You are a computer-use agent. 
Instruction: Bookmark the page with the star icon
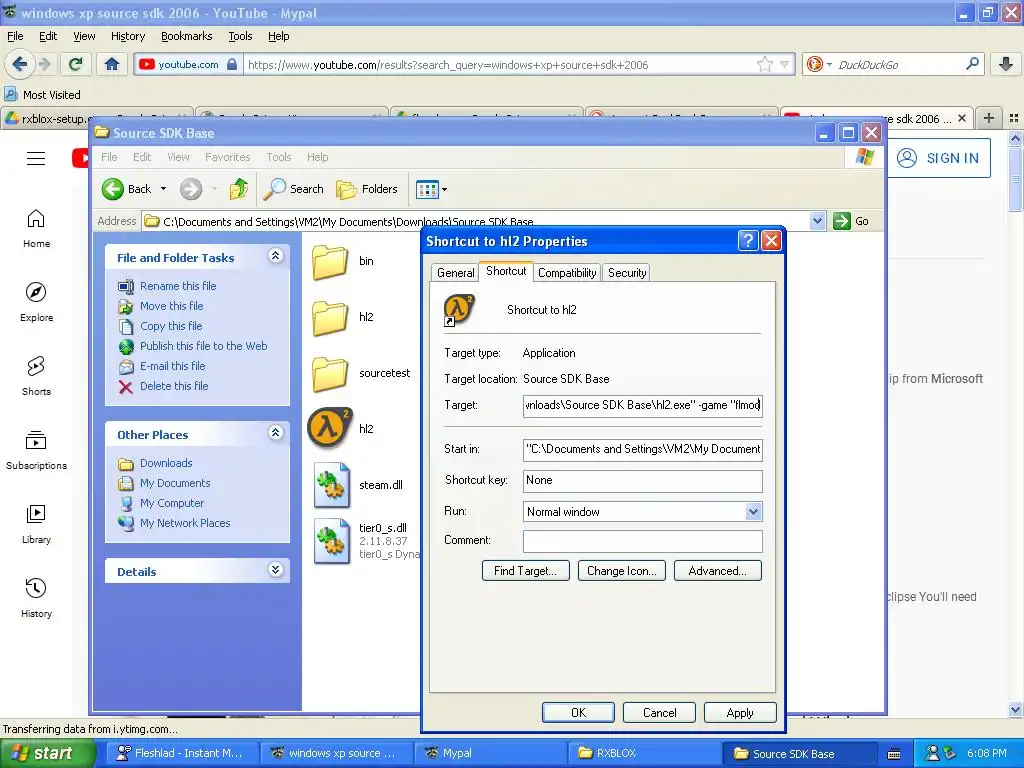pyautogui.click(x=764, y=64)
